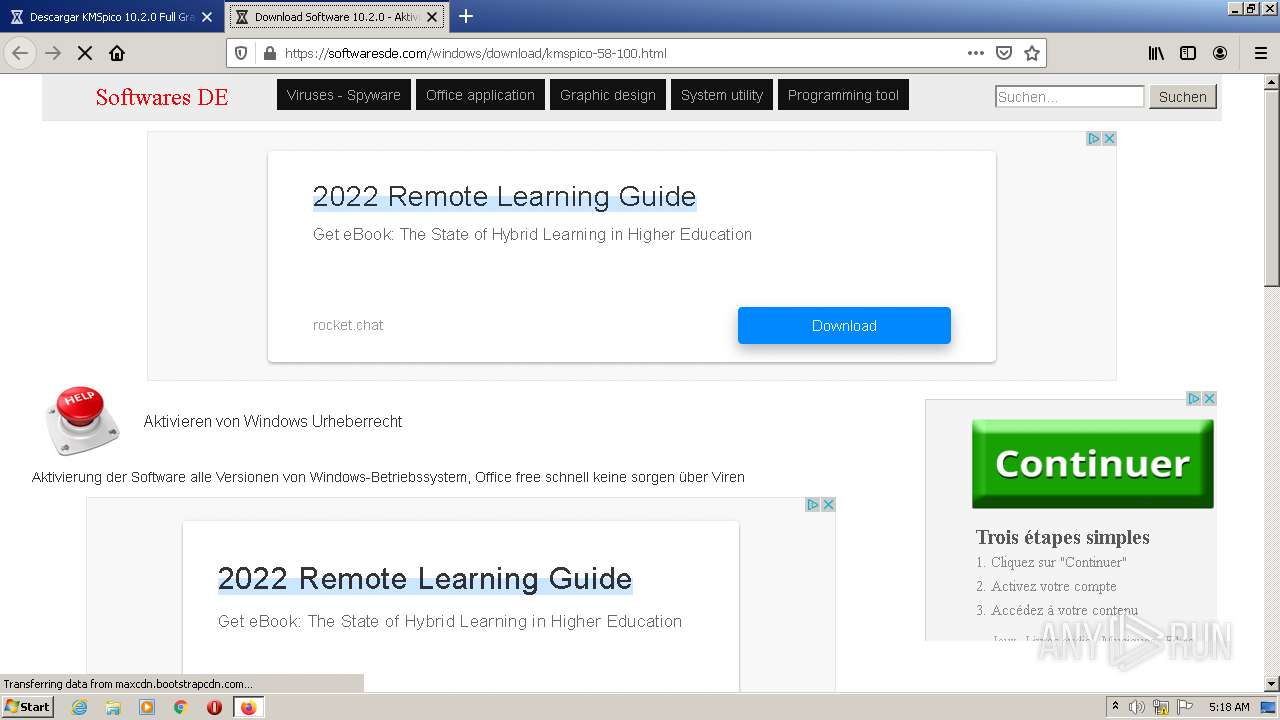This screenshot has width=1280, height=720.
Task: Open the network tray icon
Action: (1160, 707)
